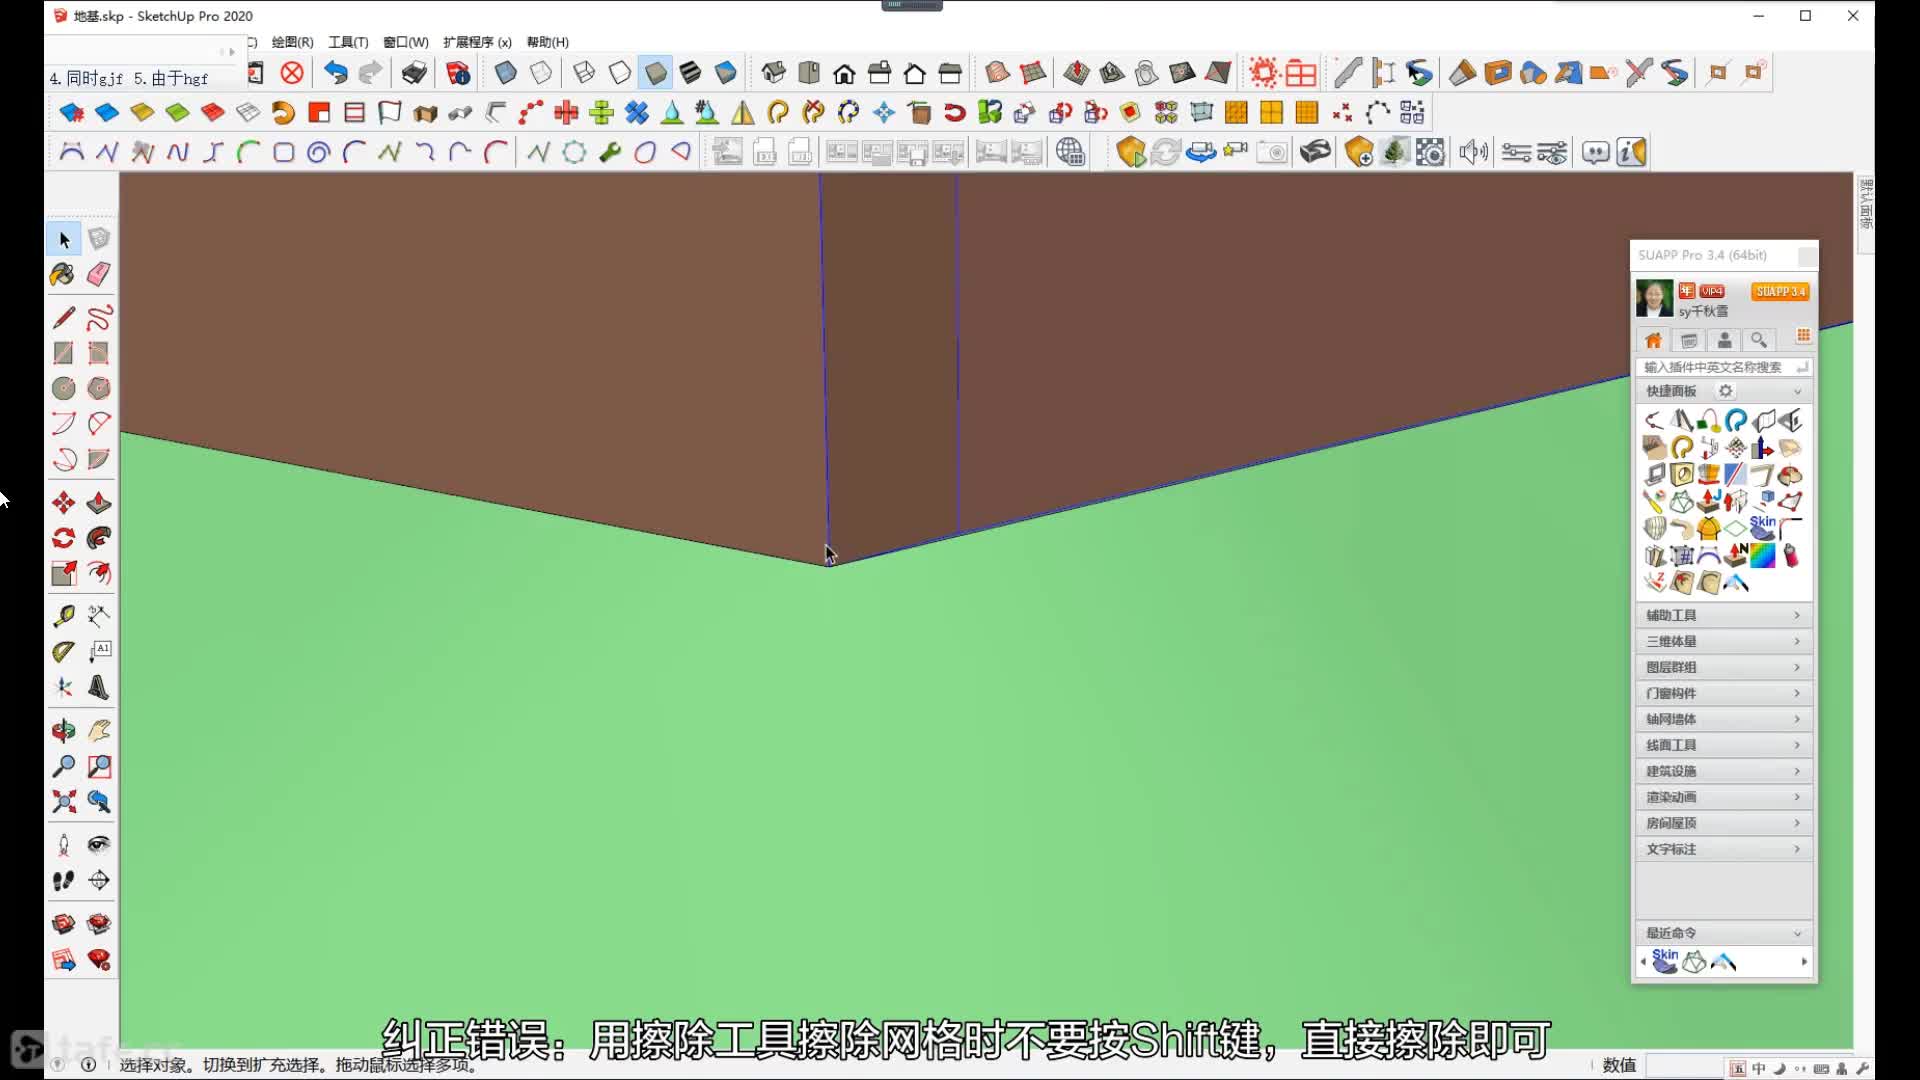This screenshot has width=1920, height=1080.
Task: Switch to the Front view house icon
Action: coord(844,73)
